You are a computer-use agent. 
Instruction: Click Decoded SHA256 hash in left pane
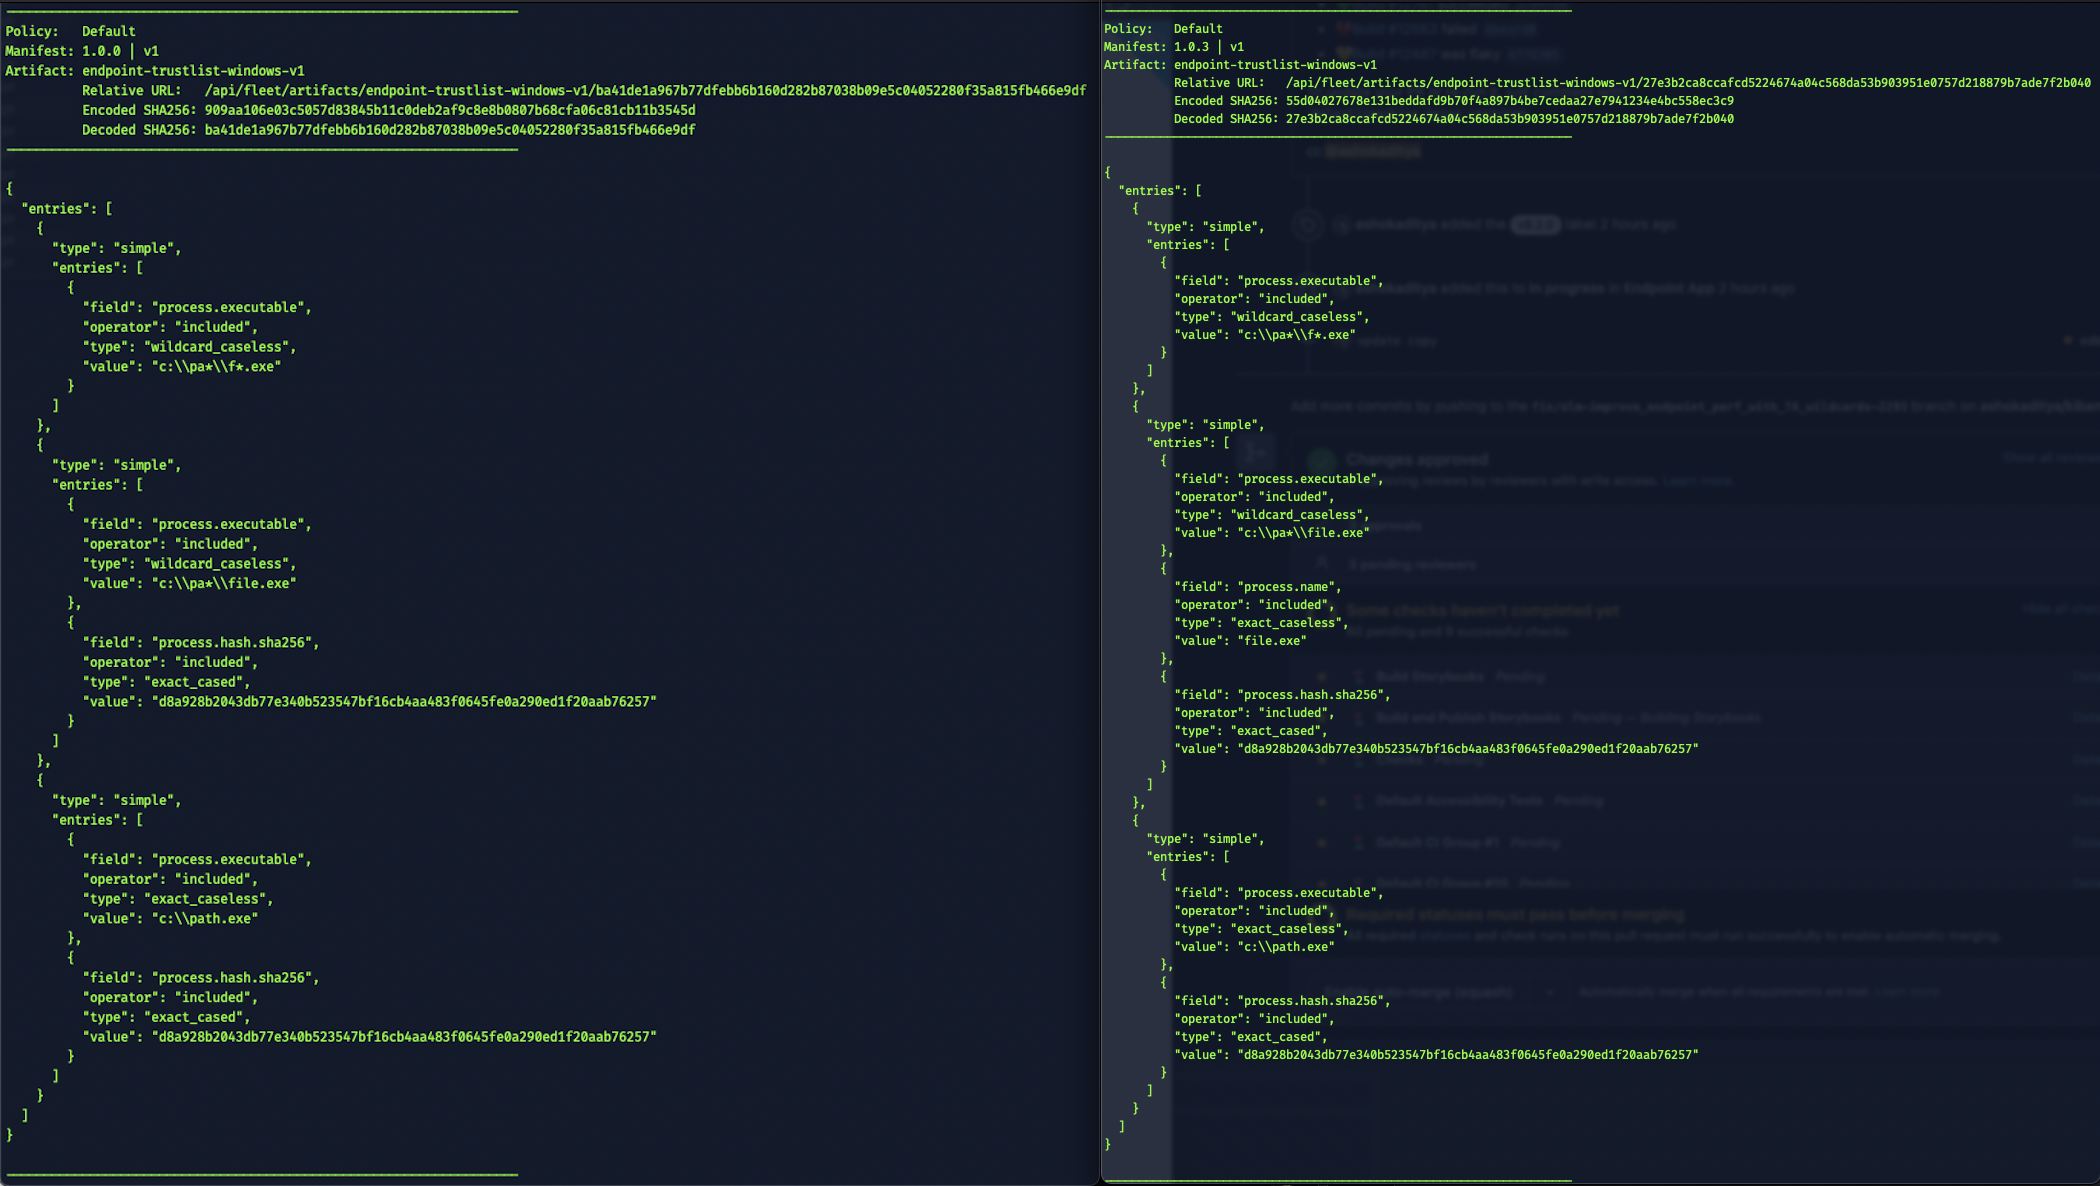click(x=449, y=130)
